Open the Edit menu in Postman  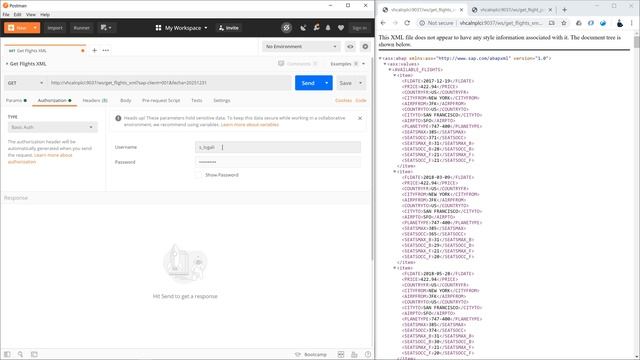click(x=18, y=14)
